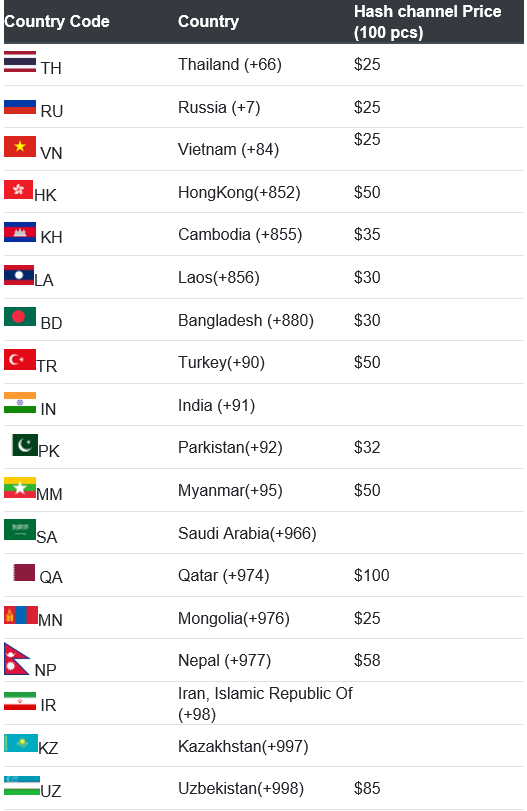Select the Uzbekistan $85 price cell

[367, 788]
